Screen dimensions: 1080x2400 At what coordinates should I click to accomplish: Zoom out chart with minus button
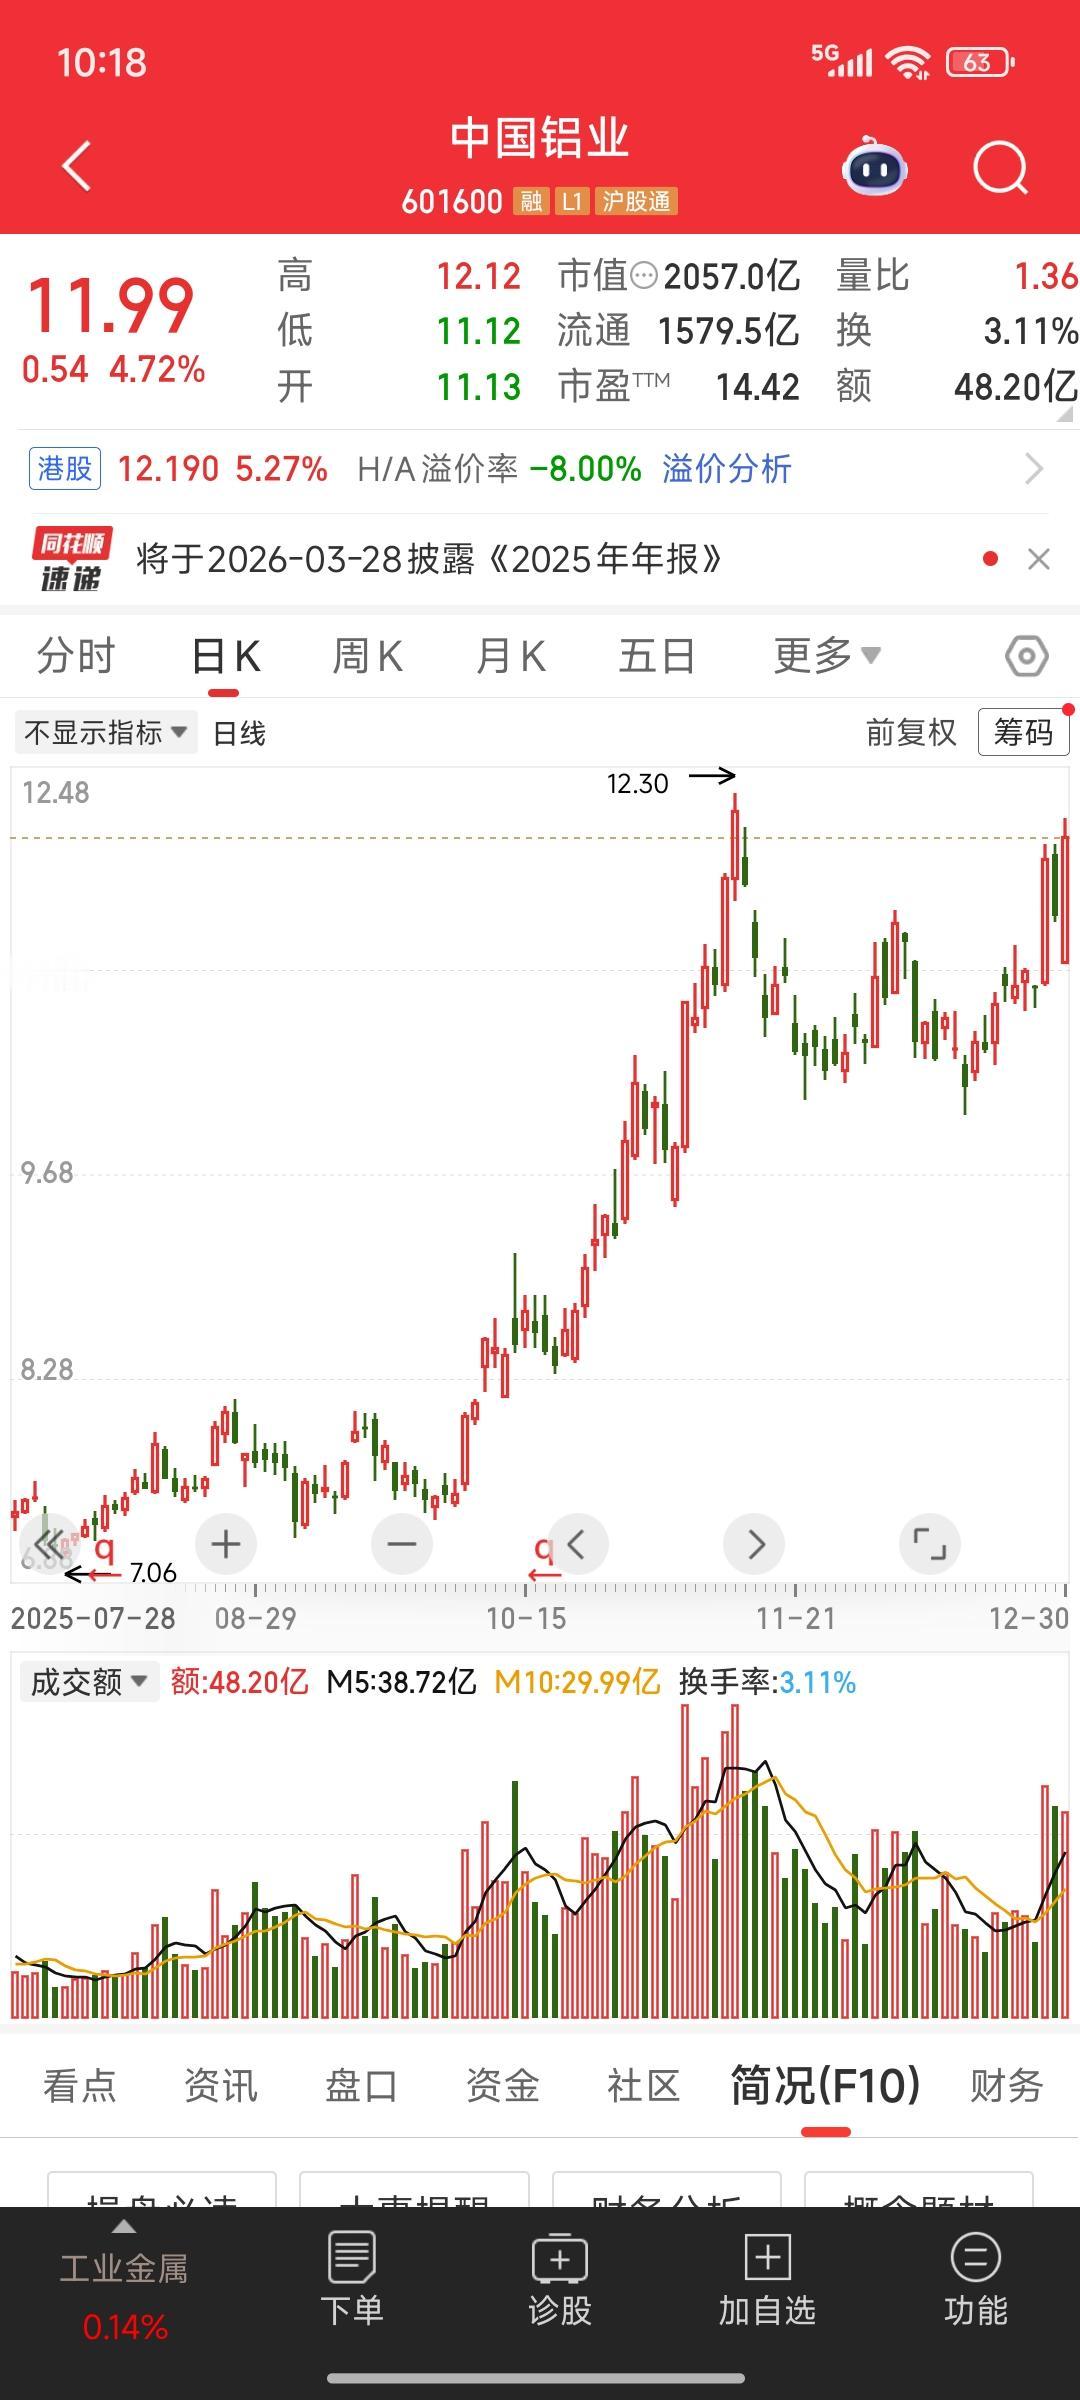click(x=402, y=1544)
